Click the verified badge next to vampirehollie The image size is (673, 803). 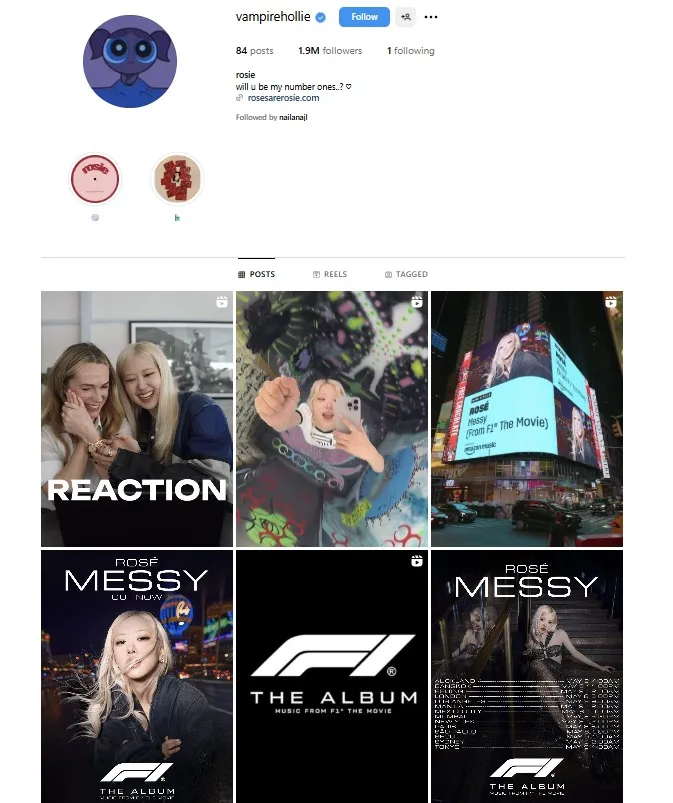pyautogui.click(x=321, y=17)
